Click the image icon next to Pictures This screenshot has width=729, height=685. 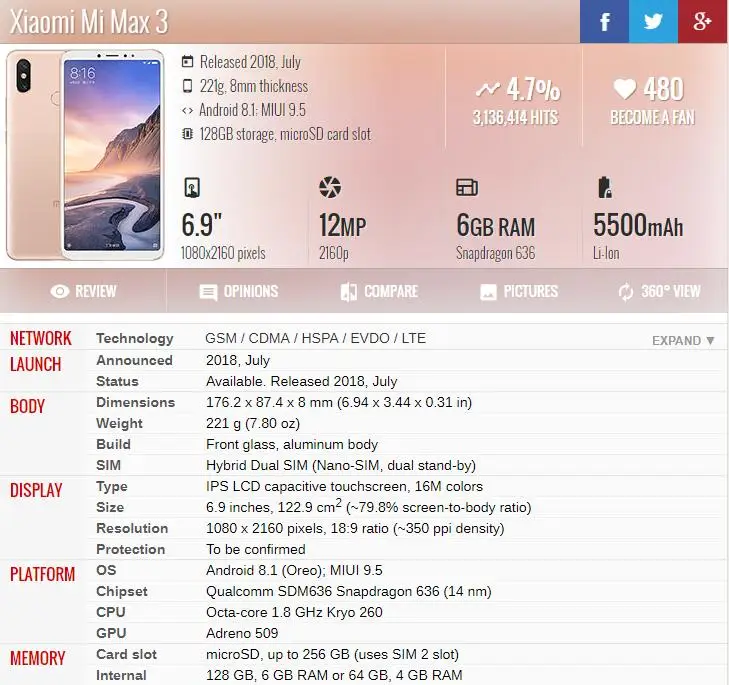tap(488, 292)
